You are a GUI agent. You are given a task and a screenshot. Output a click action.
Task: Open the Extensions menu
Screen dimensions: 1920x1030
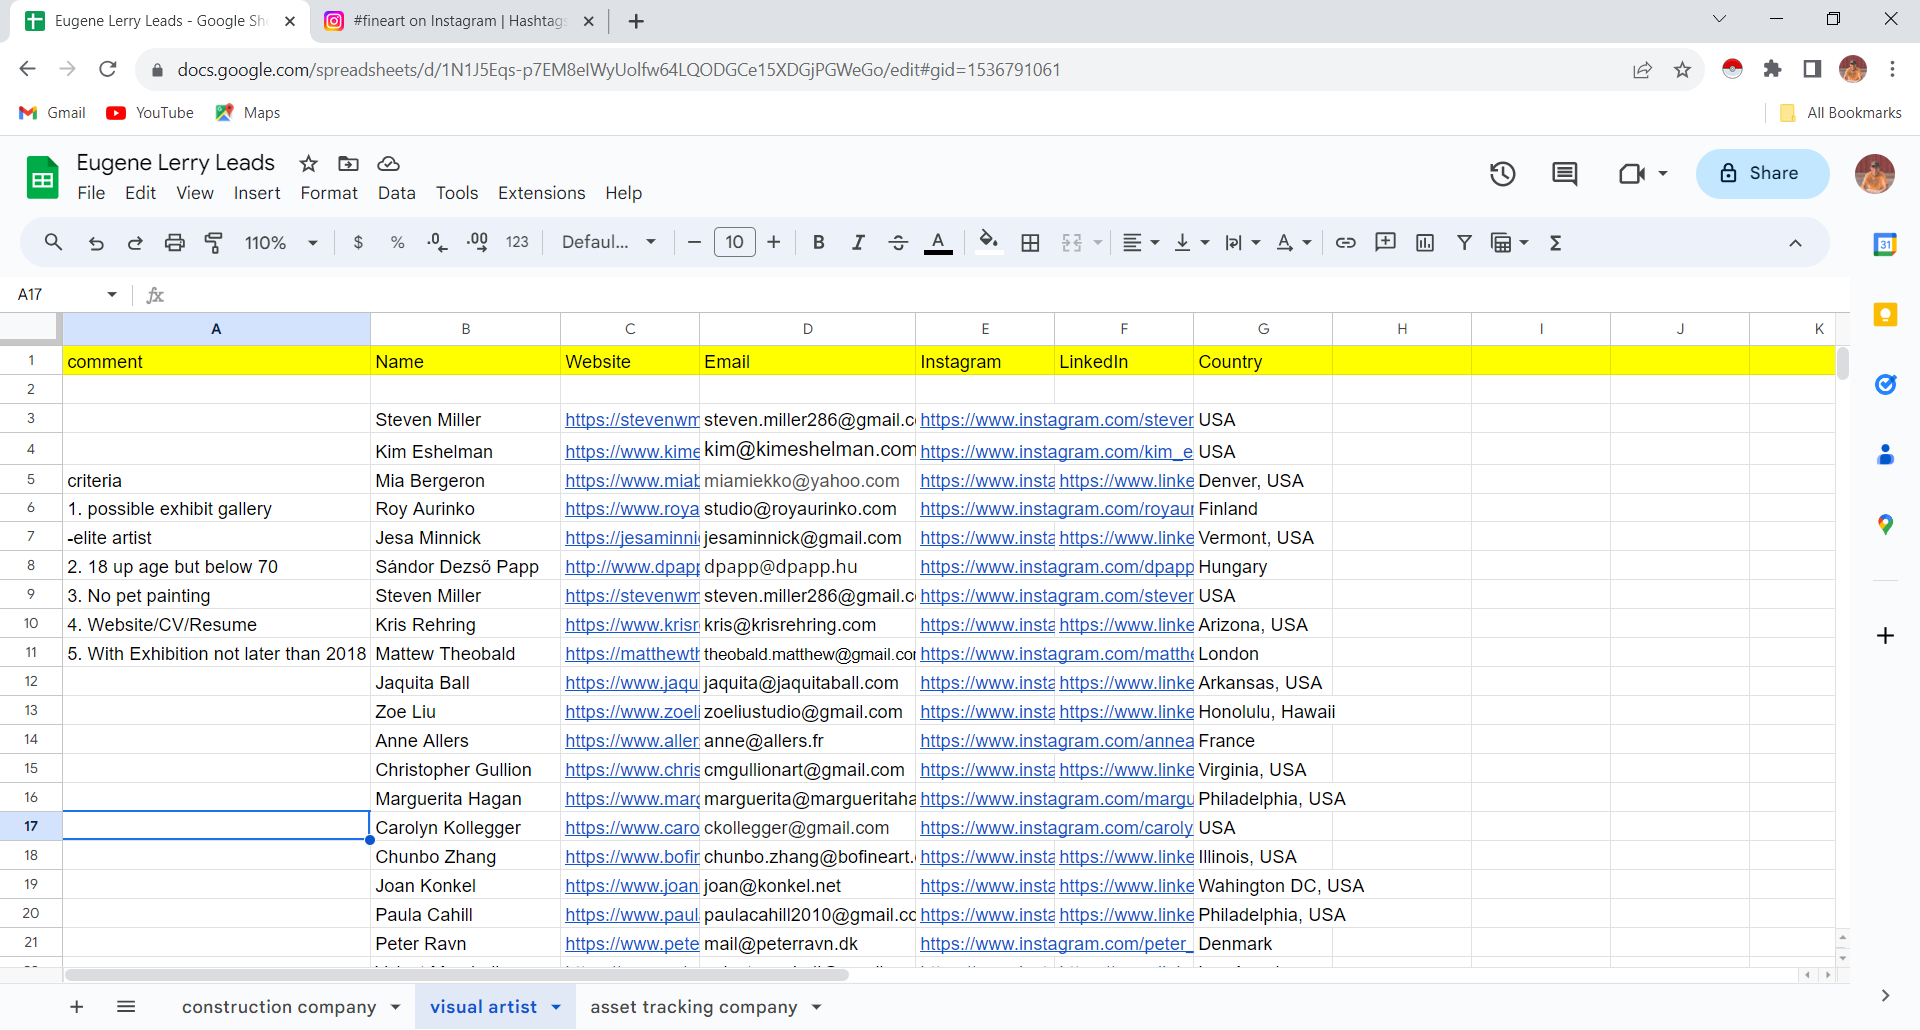[541, 193]
